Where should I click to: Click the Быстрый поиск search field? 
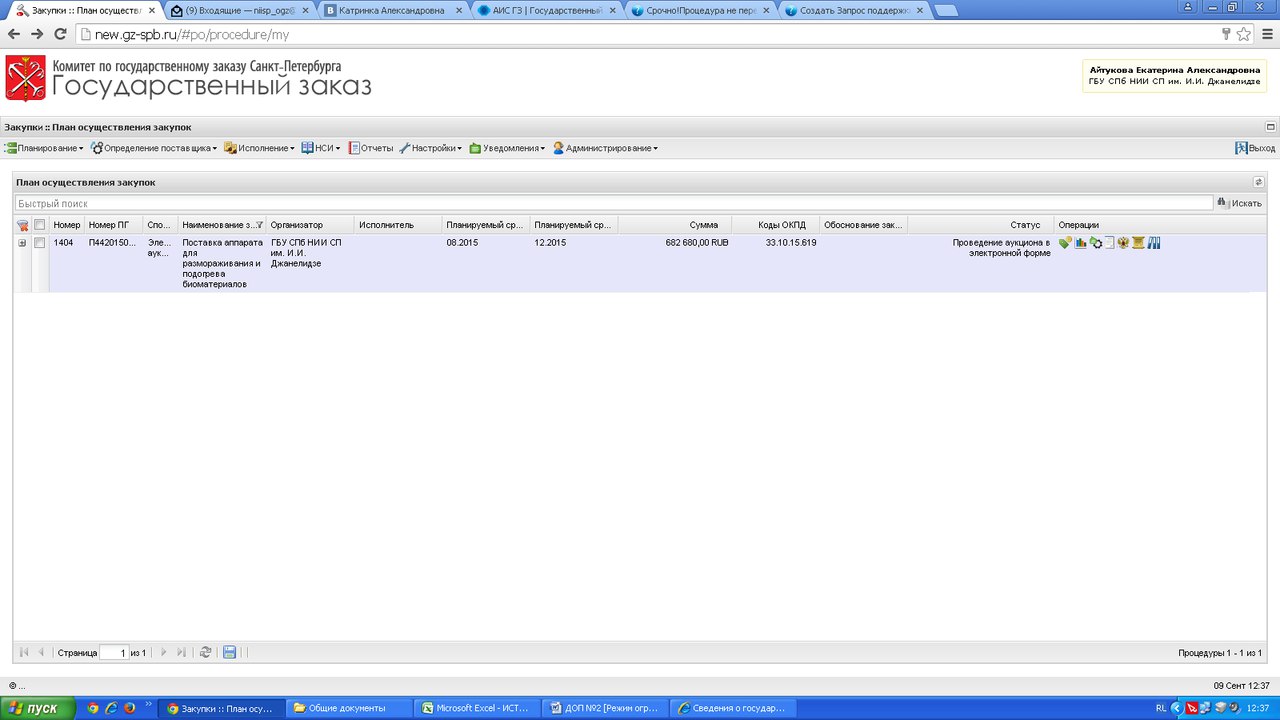coord(613,203)
